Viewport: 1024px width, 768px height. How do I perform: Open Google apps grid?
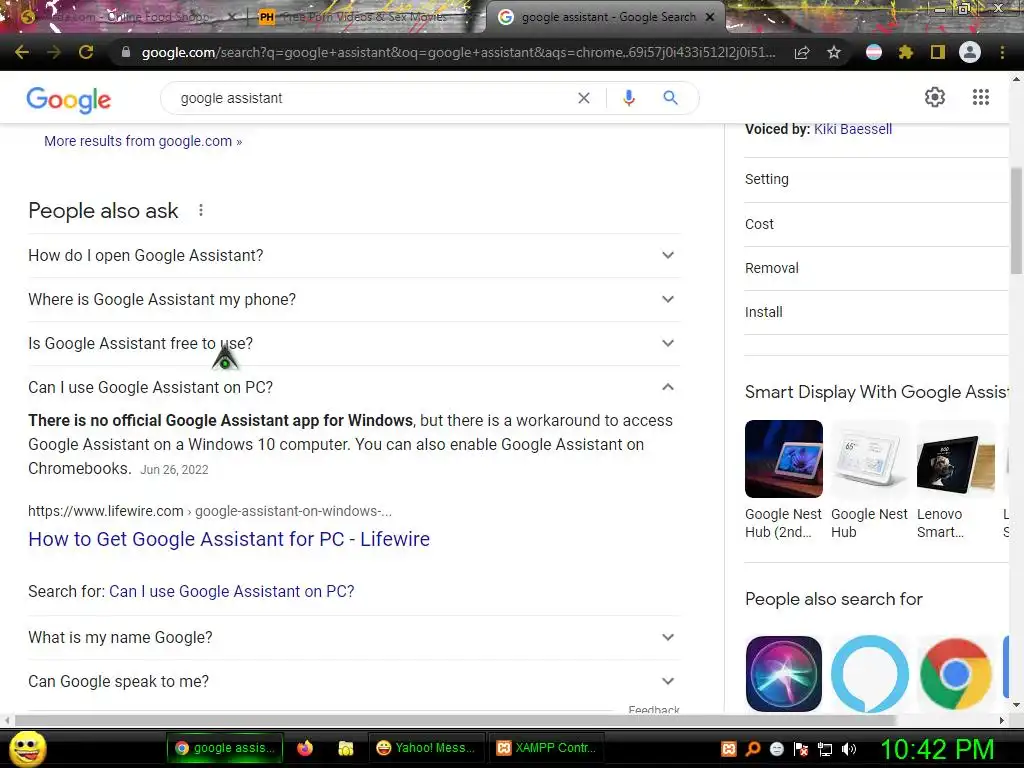tap(981, 97)
